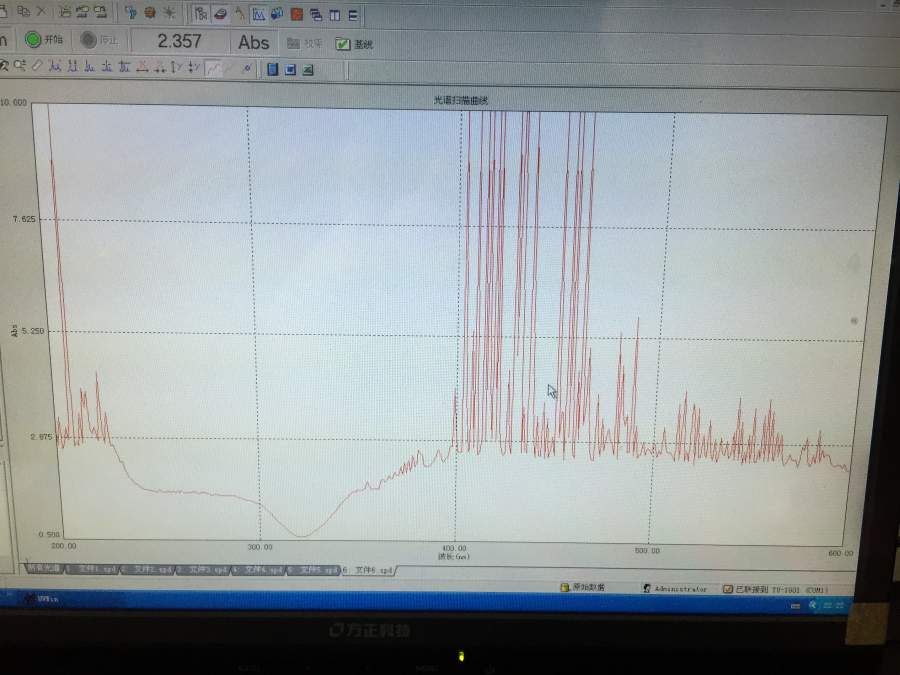
Task: Click the blue book report icon
Action: [273, 69]
